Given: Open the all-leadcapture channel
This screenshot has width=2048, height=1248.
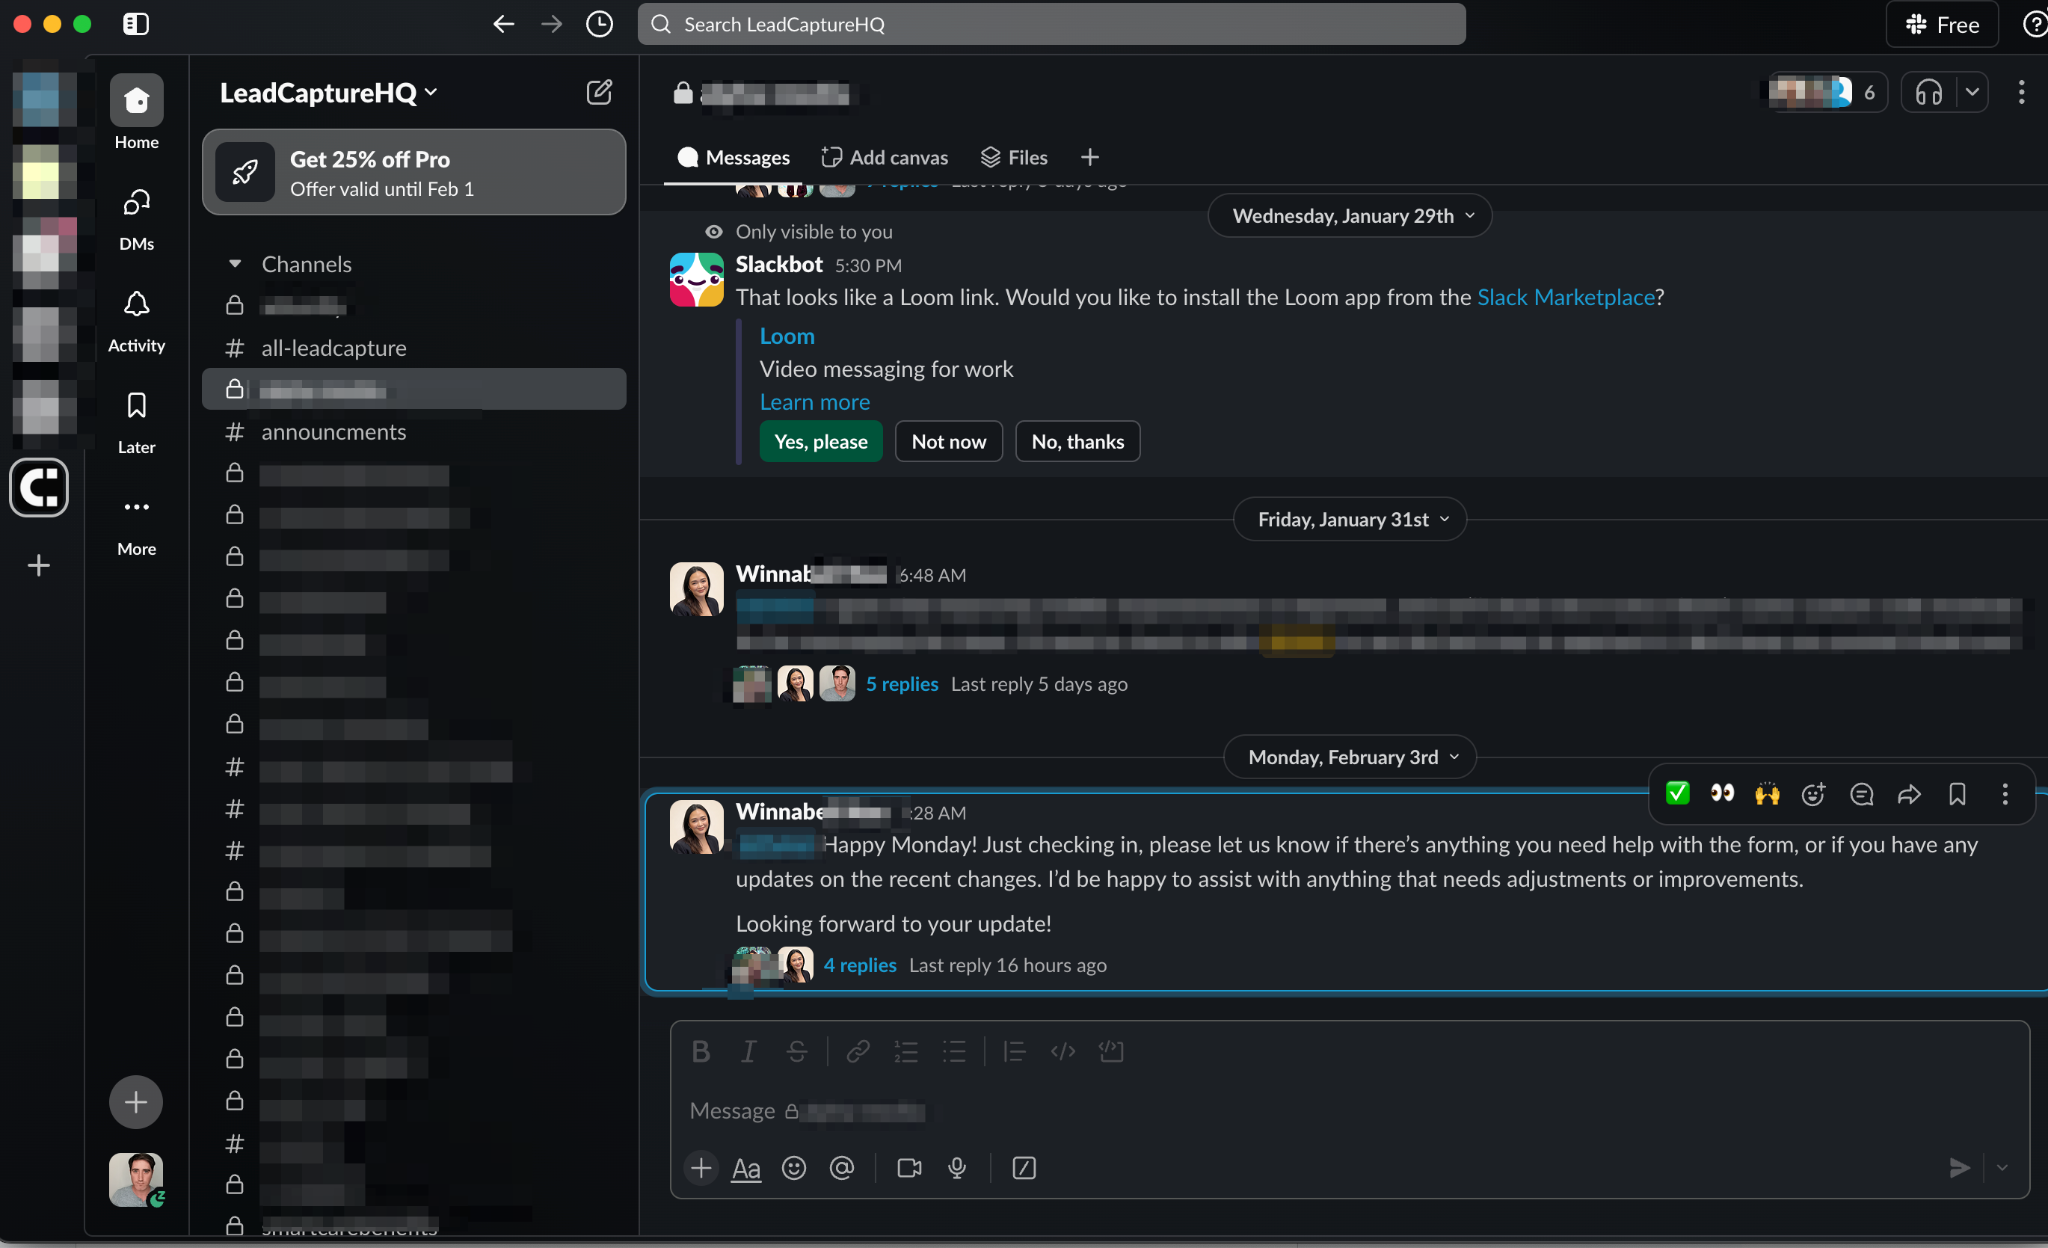Looking at the screenshot, I should point(334,348).
